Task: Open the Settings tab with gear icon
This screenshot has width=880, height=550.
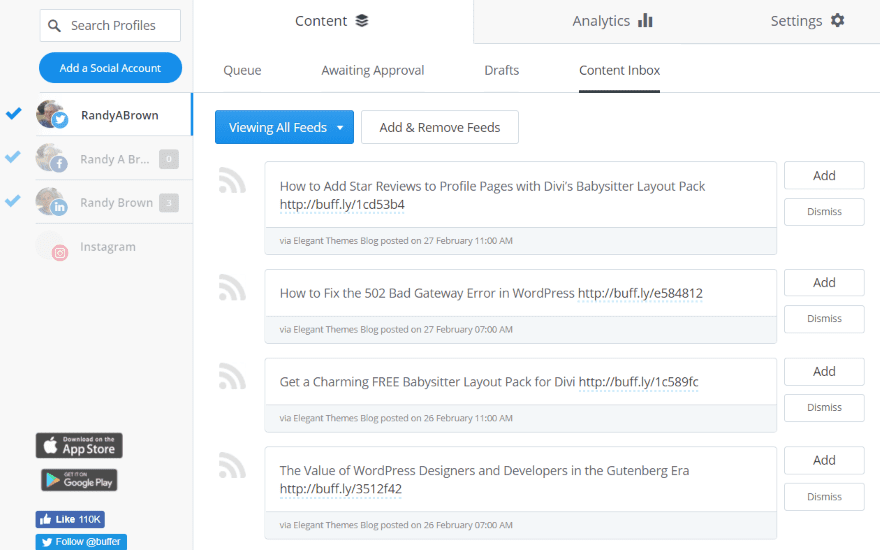Action: point(807,21)
